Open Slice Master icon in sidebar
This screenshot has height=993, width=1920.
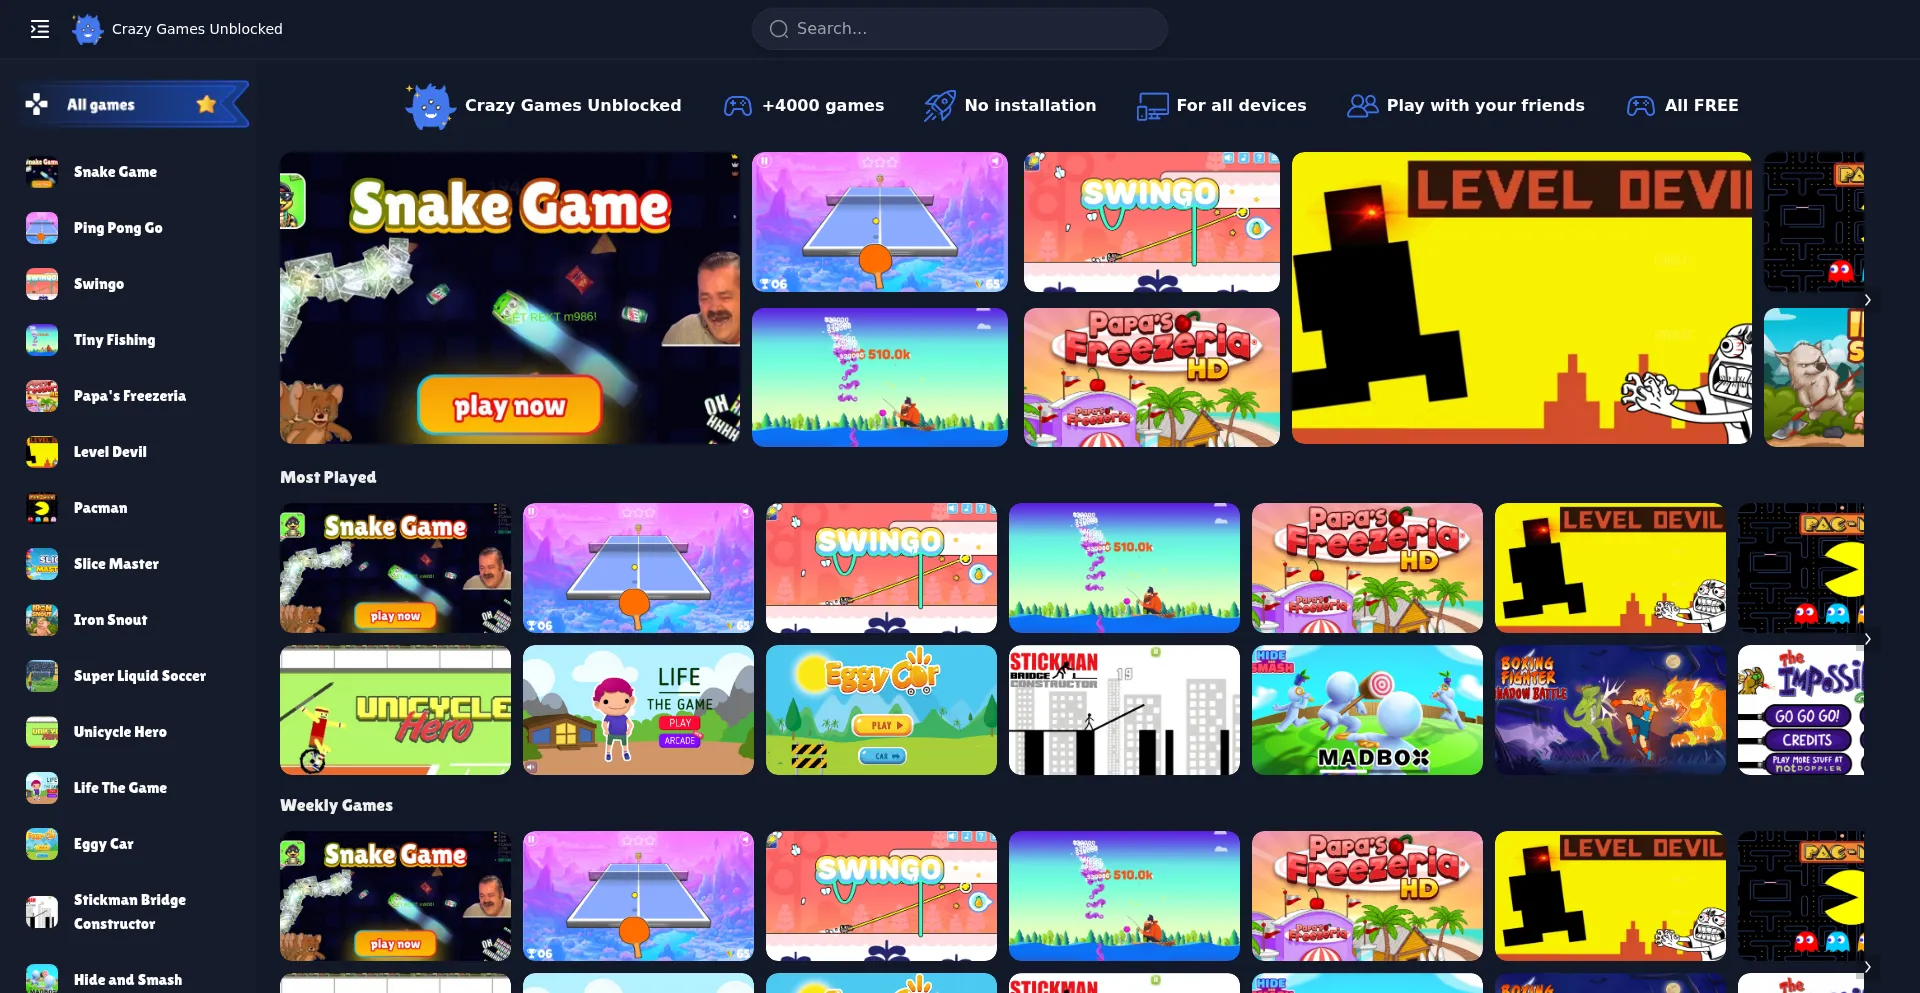pyautogui.click(x=42, y=564)
